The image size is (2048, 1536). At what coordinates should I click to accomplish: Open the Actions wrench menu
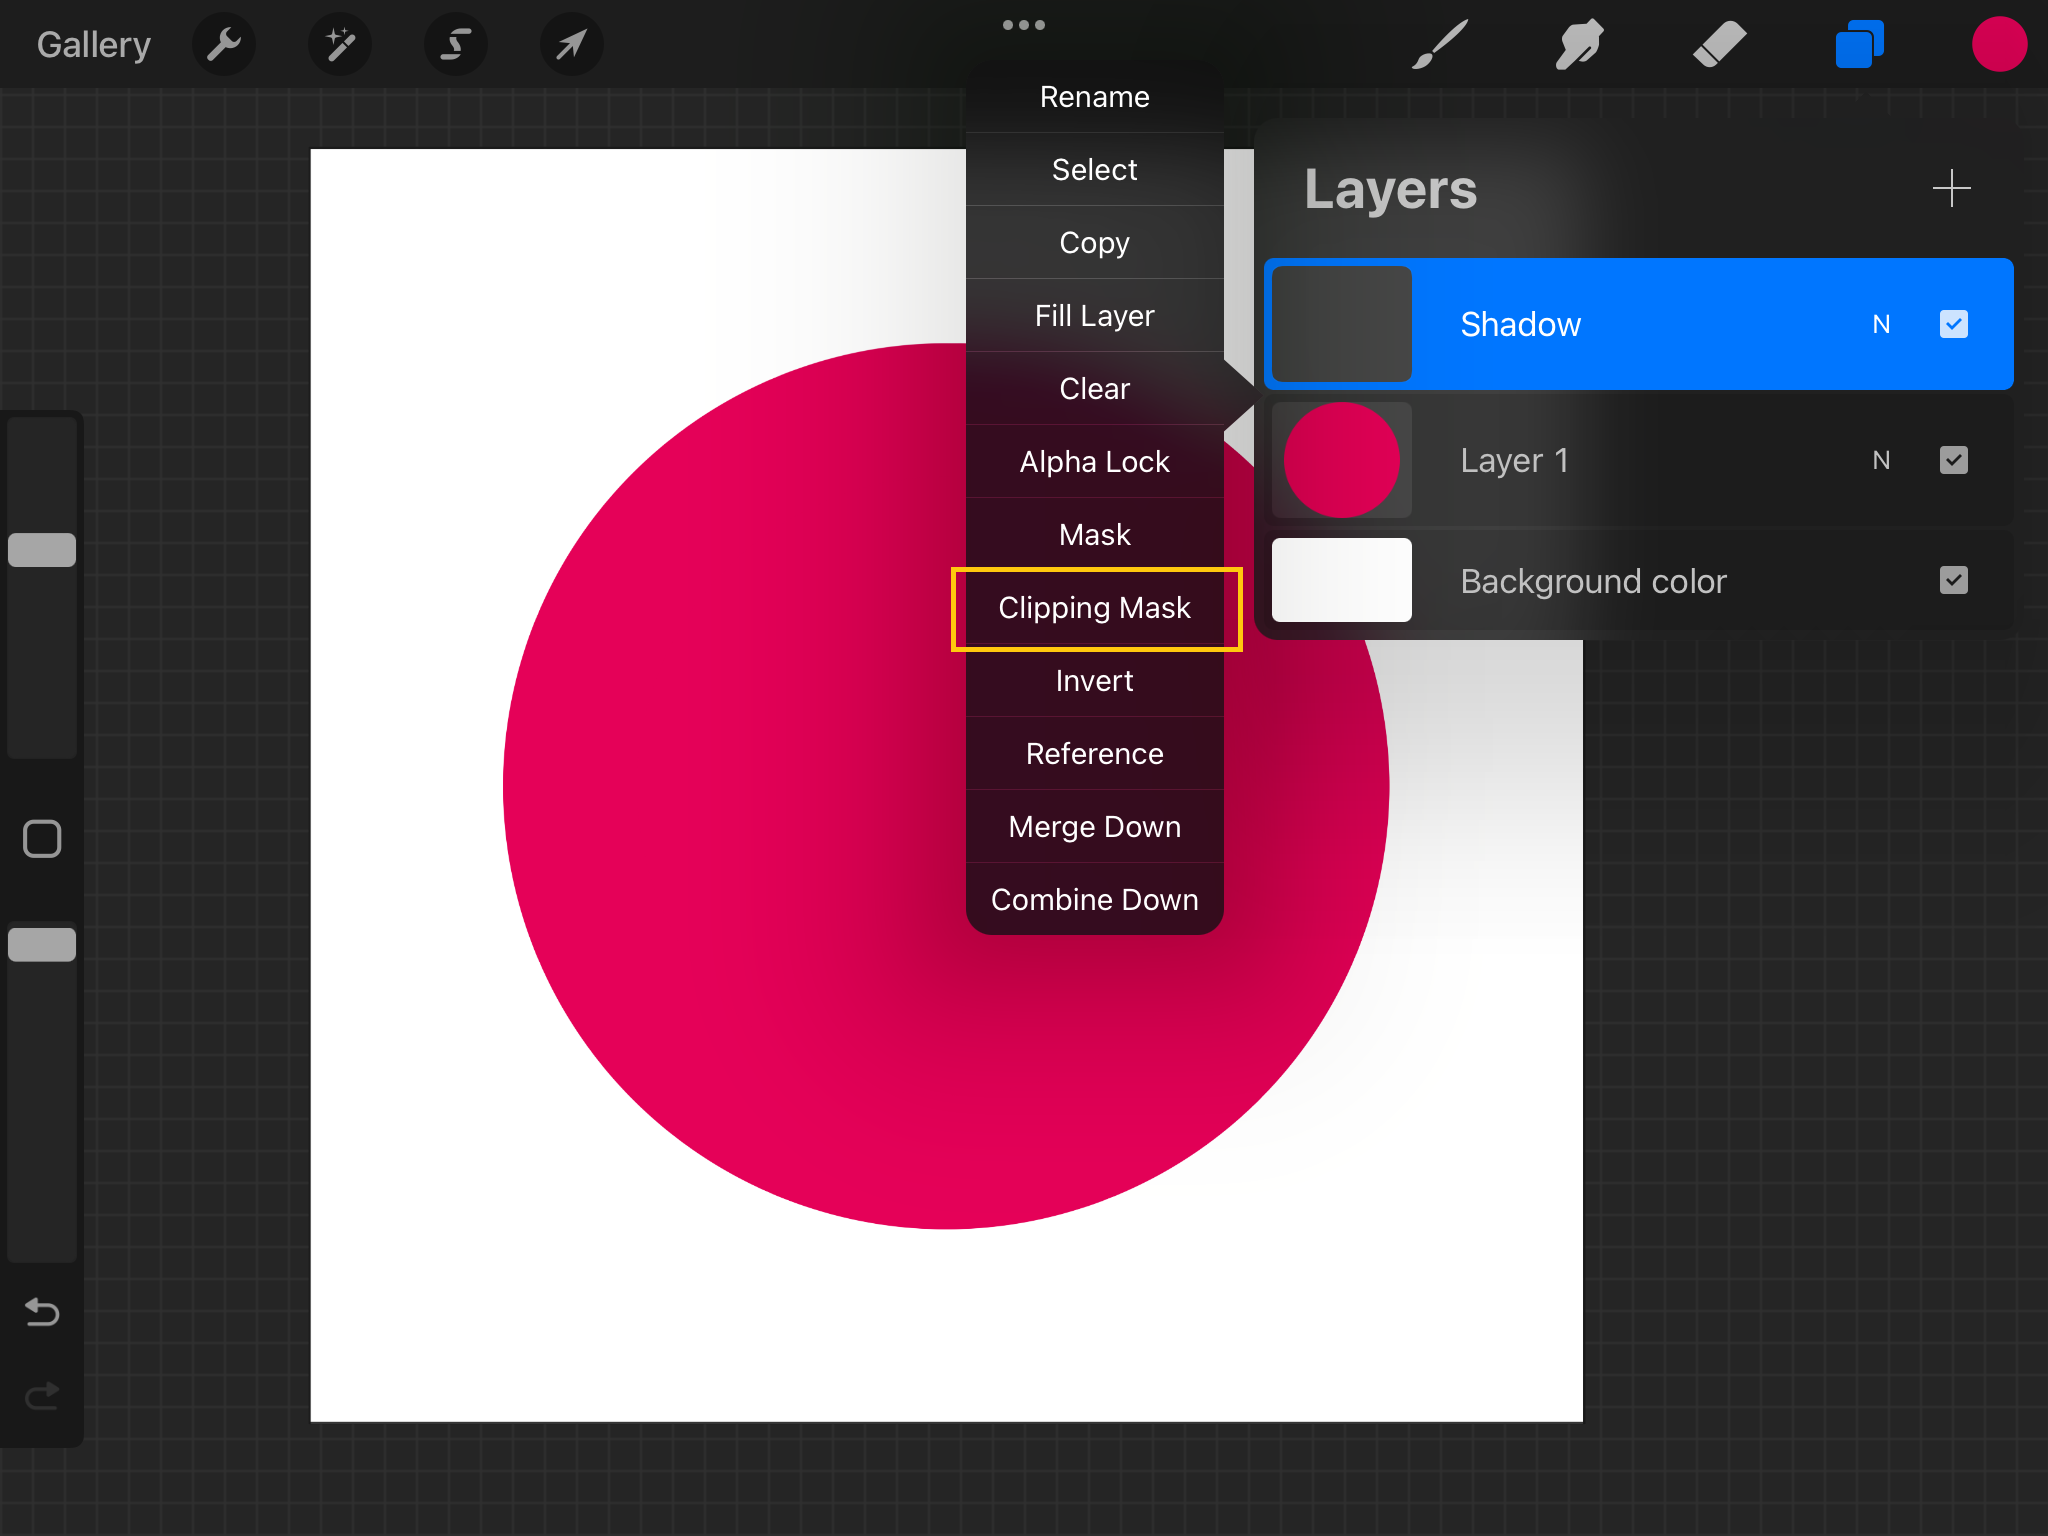[224, 44]
